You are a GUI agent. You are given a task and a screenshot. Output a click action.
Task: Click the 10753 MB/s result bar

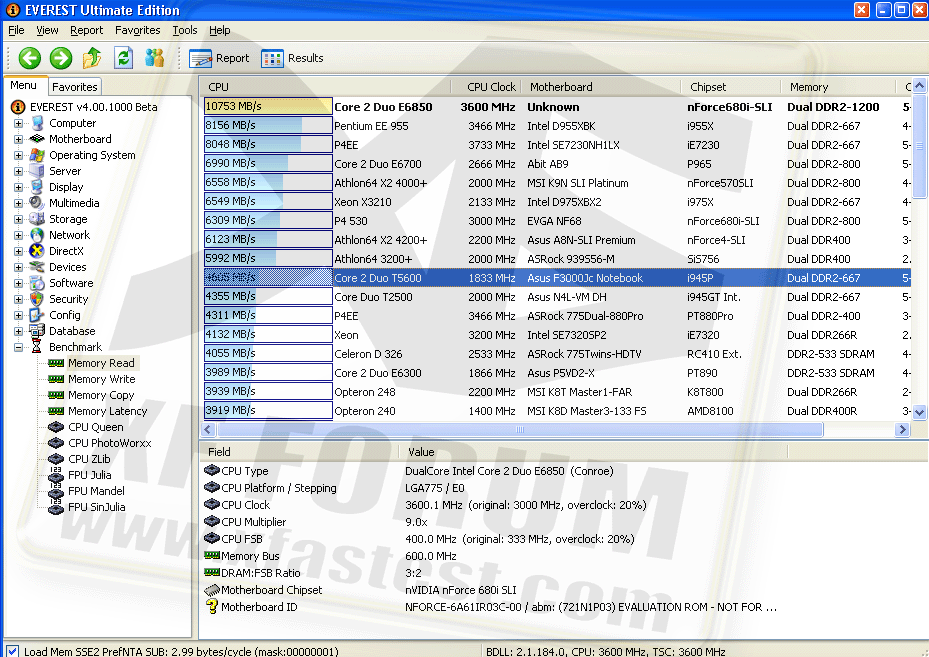268,106
